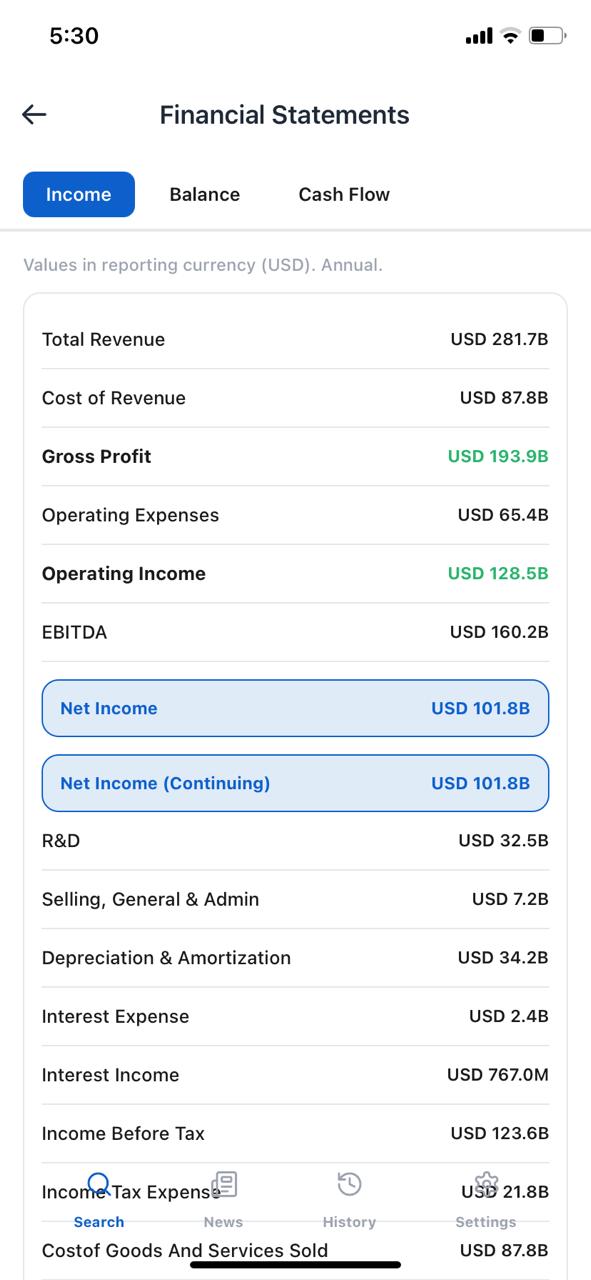This screenshot has height=1280, width=591.
Task: Switch to the Balance tab
Action: (204, 194)
